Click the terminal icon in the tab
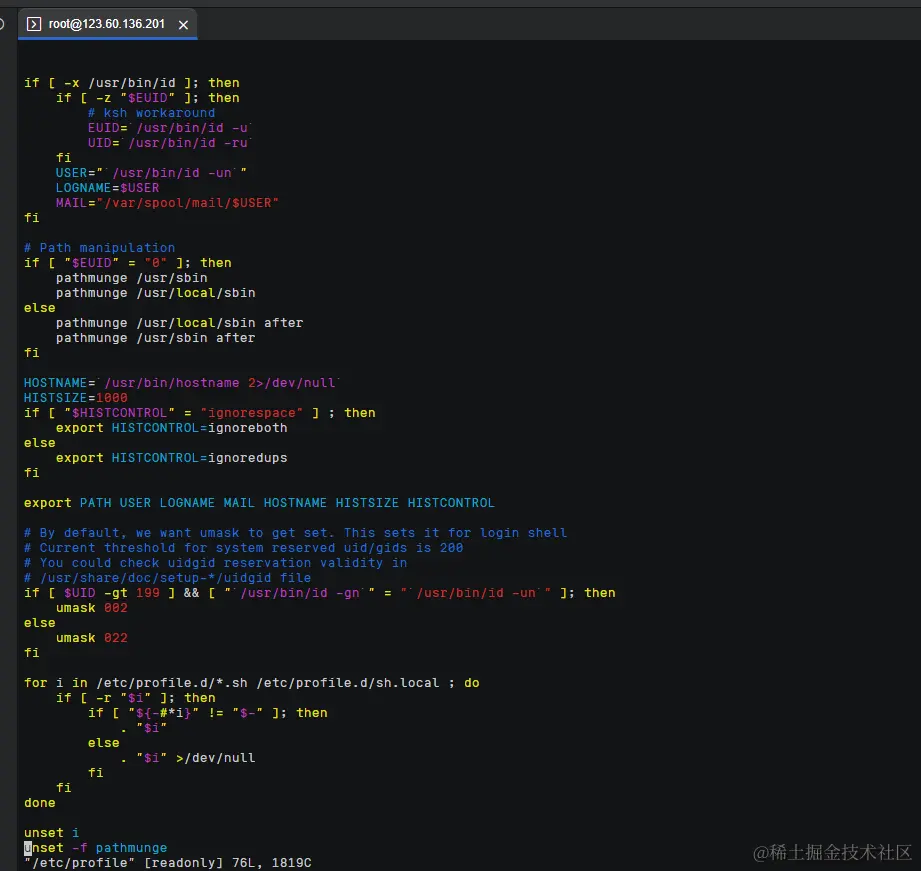The image size is (921, 871). coord(34,24)
